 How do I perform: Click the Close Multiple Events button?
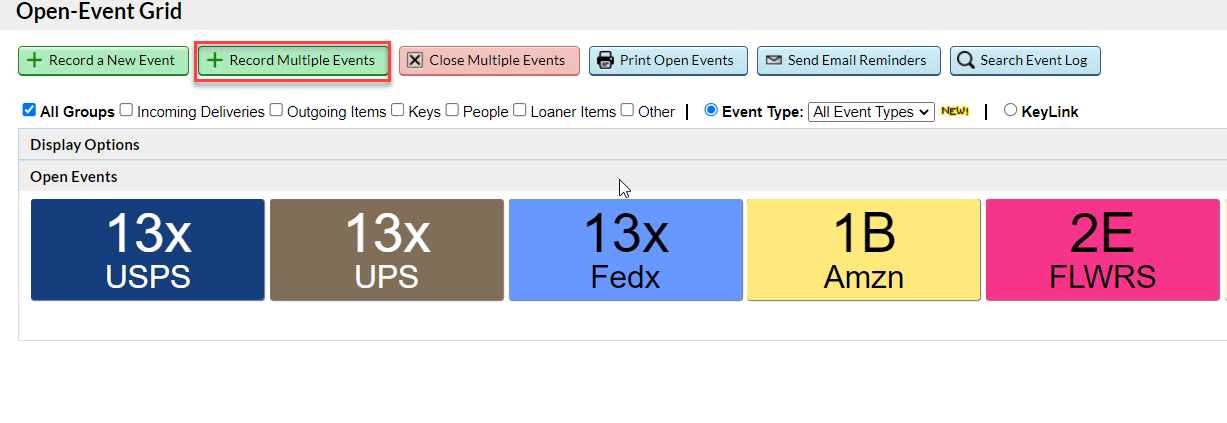(x=489, y=60)
